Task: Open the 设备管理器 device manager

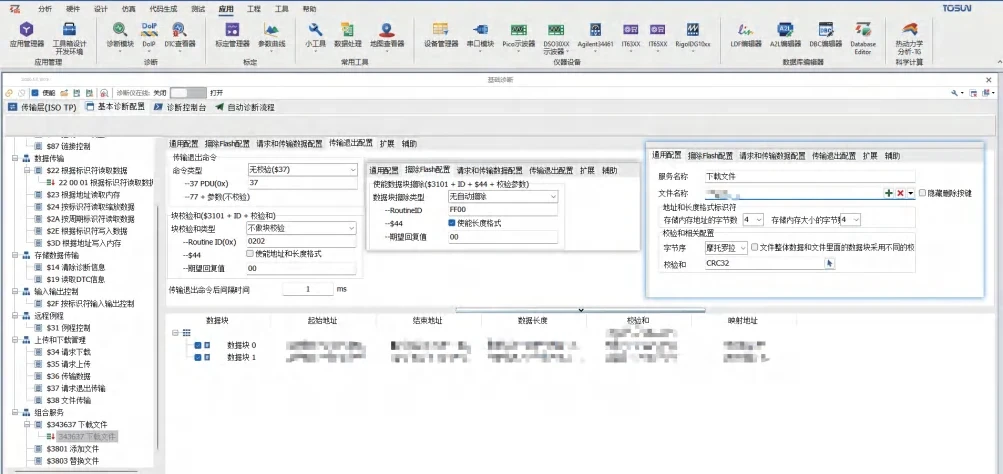Action: coord(441,35)
